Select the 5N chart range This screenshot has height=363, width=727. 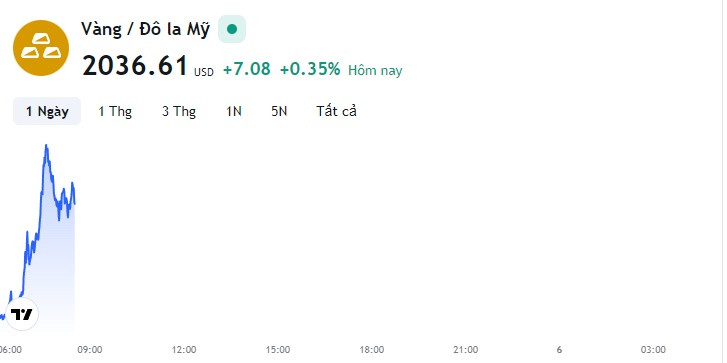click(x=279, y=111)
